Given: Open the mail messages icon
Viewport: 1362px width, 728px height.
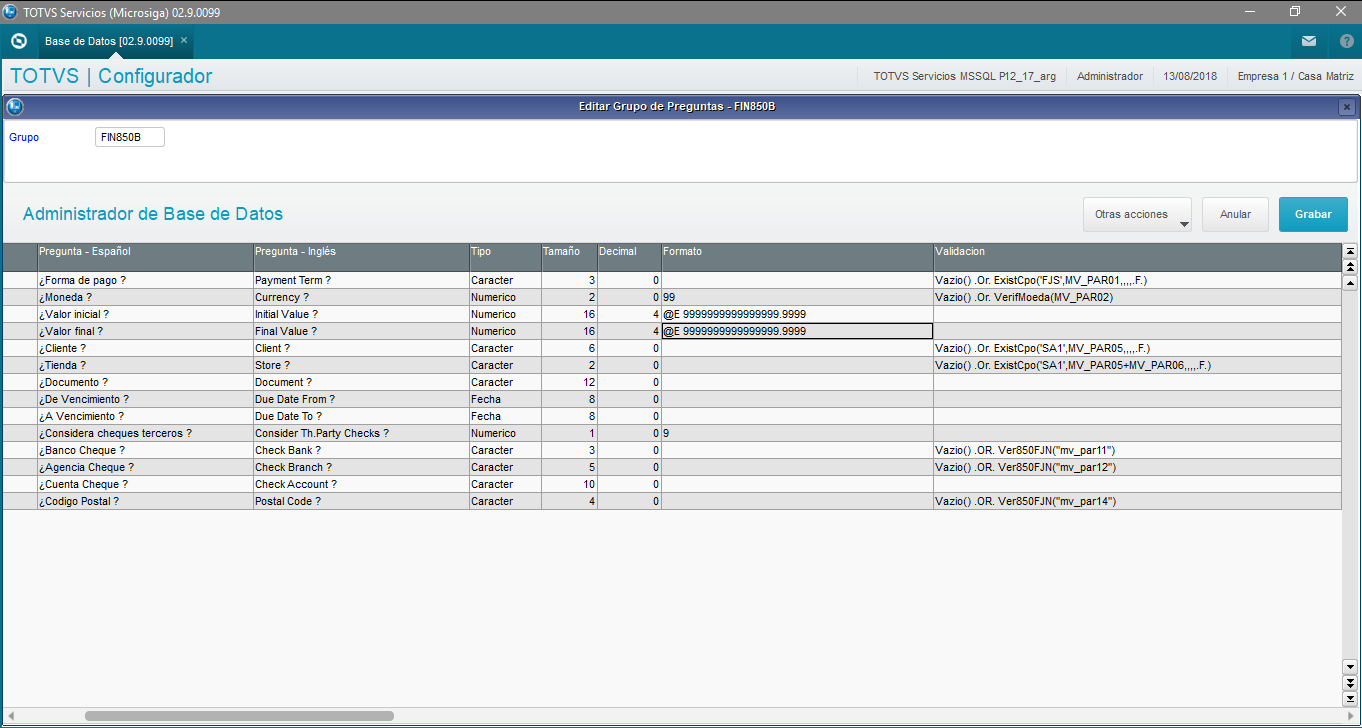Looking at the screenshot, I should pyautogui.click(x=1309, y=41).
